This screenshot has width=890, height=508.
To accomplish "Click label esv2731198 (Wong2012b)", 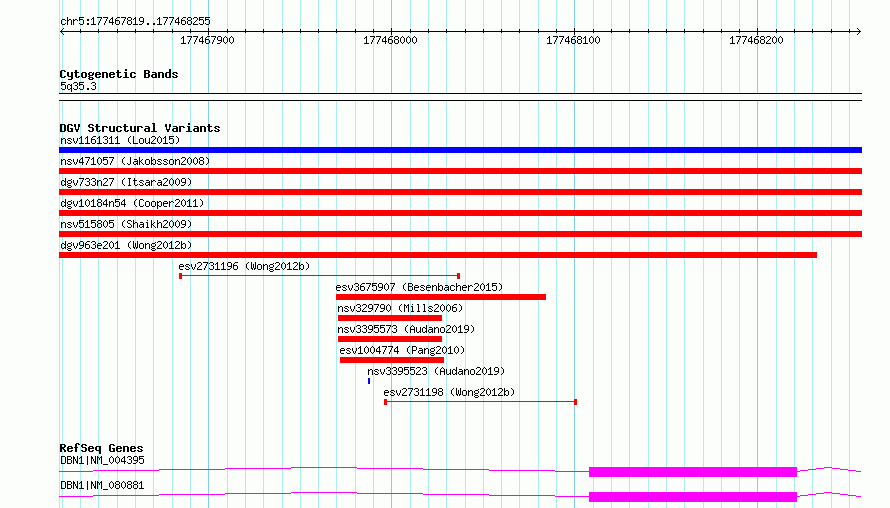I will click(449, 392).
